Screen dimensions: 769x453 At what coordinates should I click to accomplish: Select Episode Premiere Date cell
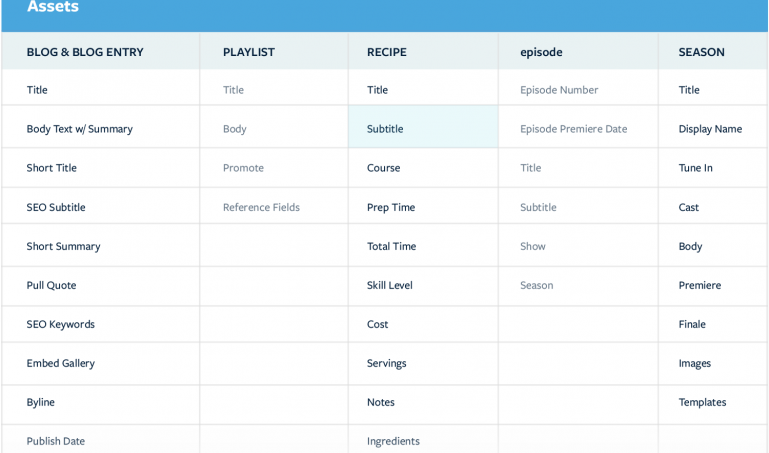(578, 128)
